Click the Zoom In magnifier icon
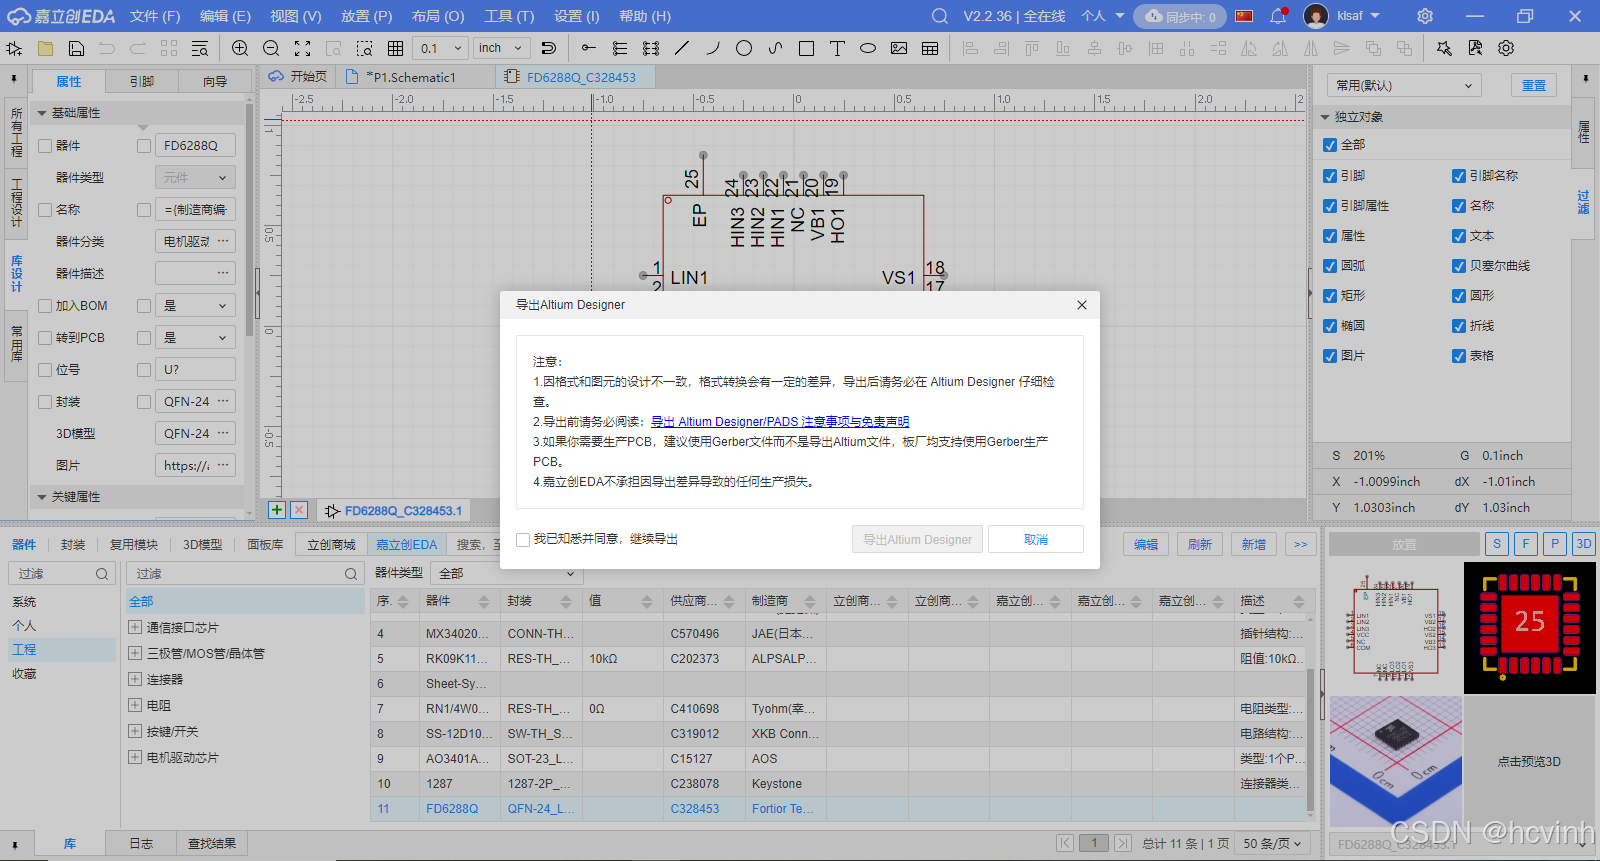Viewport: 1600px width, 861px height. tap(240, 48)
